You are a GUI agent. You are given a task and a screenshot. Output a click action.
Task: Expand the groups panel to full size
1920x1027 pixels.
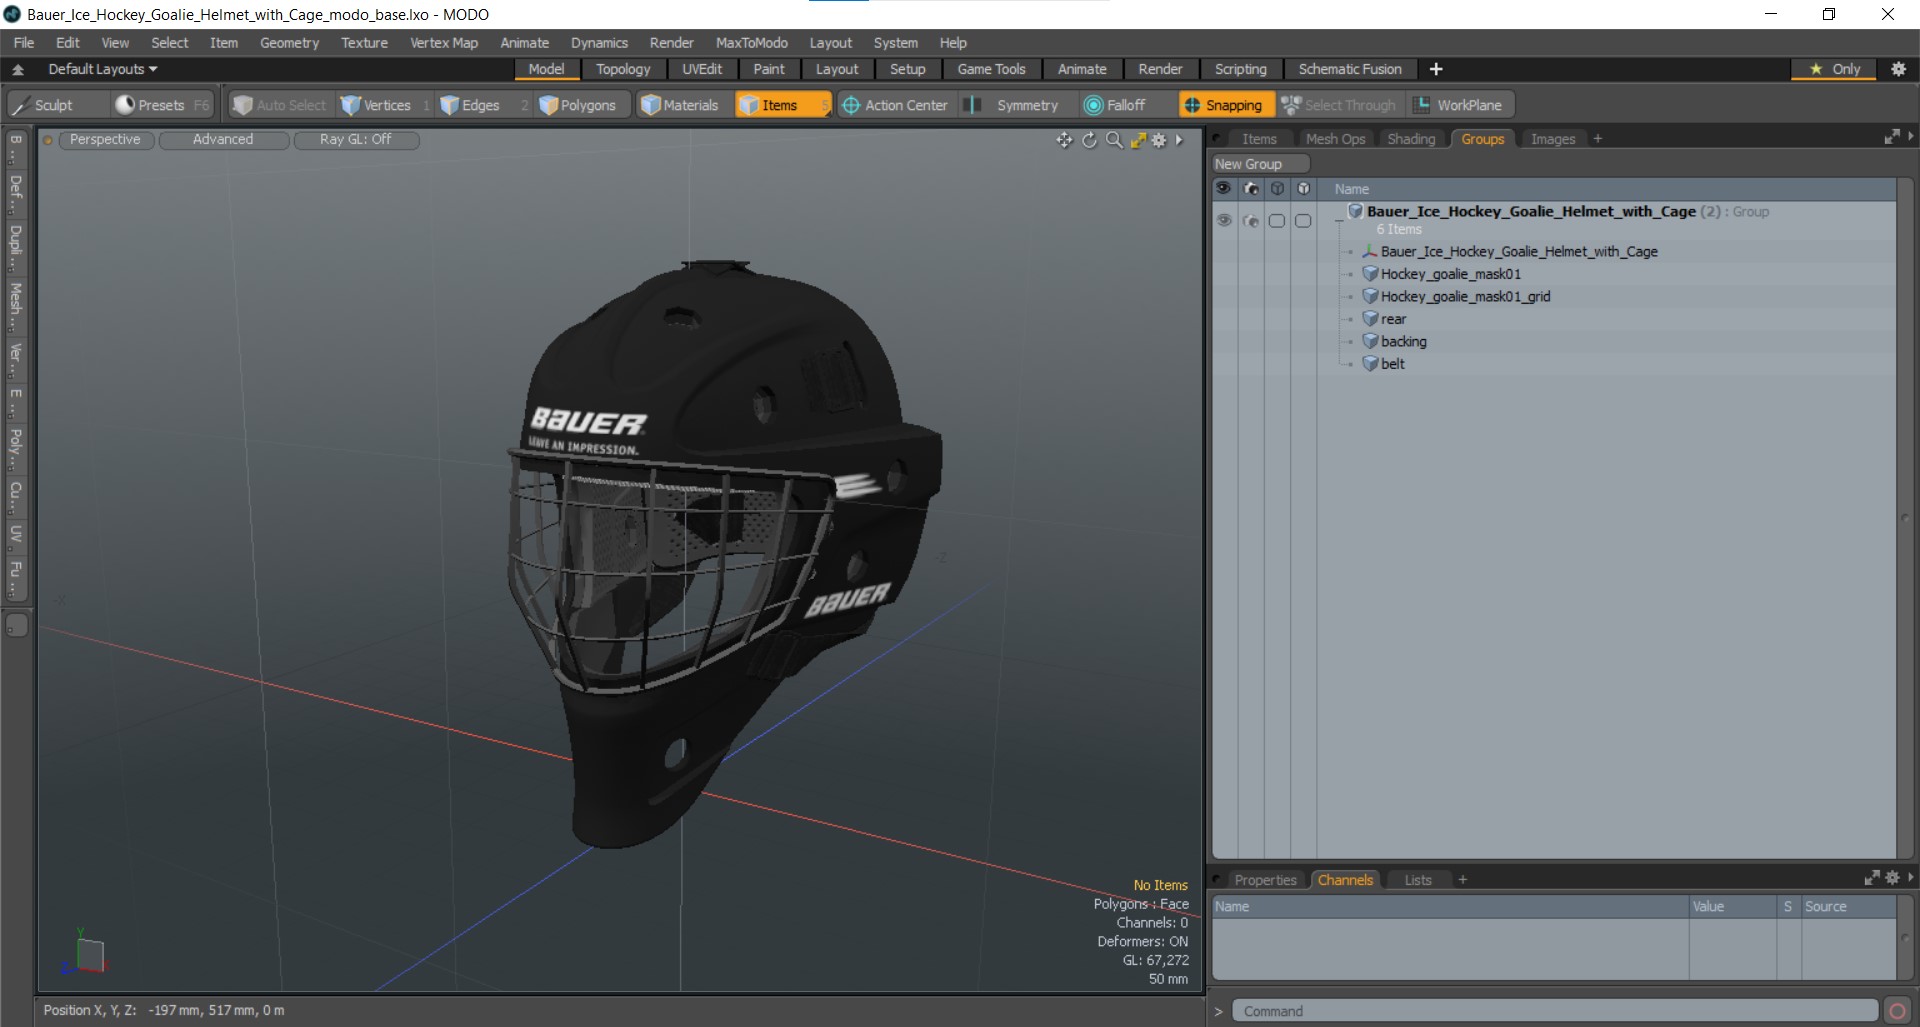[1891, 137]
